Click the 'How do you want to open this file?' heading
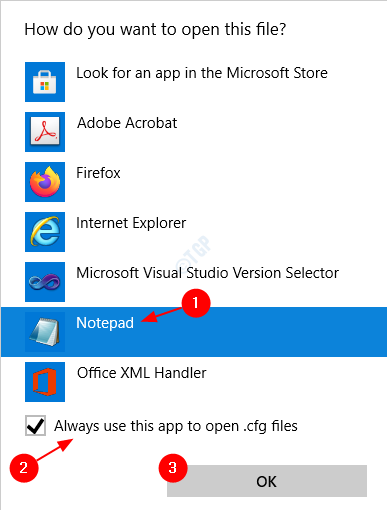 click(155, 30)
